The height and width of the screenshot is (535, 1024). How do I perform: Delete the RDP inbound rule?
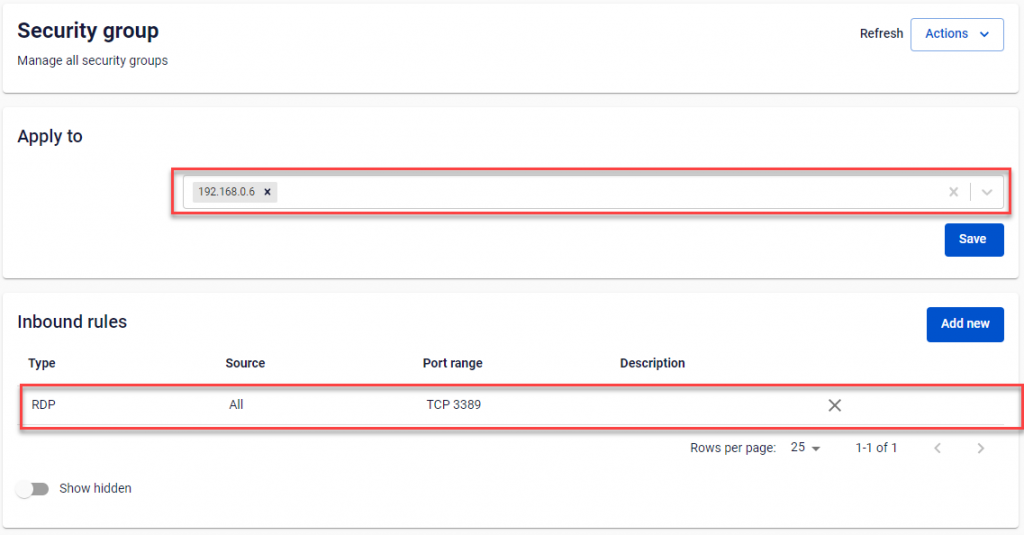[x=834, y=405]
